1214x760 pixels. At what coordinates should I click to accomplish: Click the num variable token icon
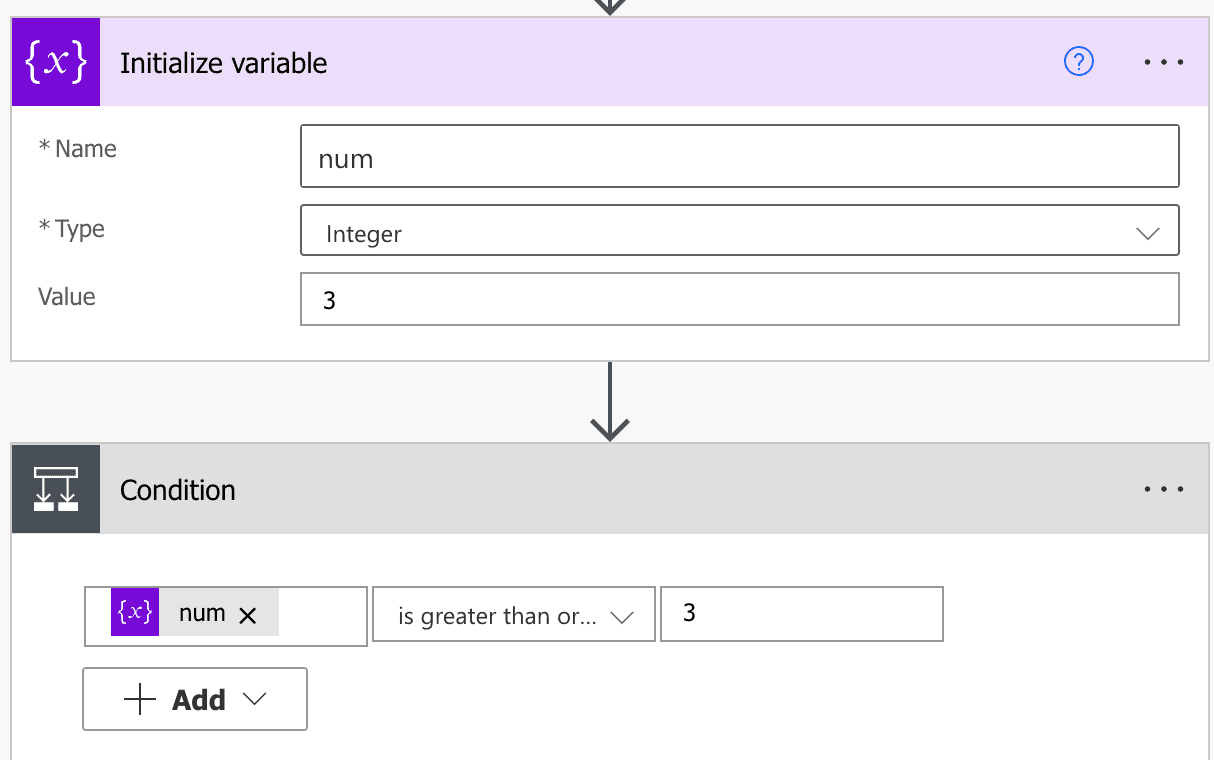pyautogui.click(x=134, y=612)
